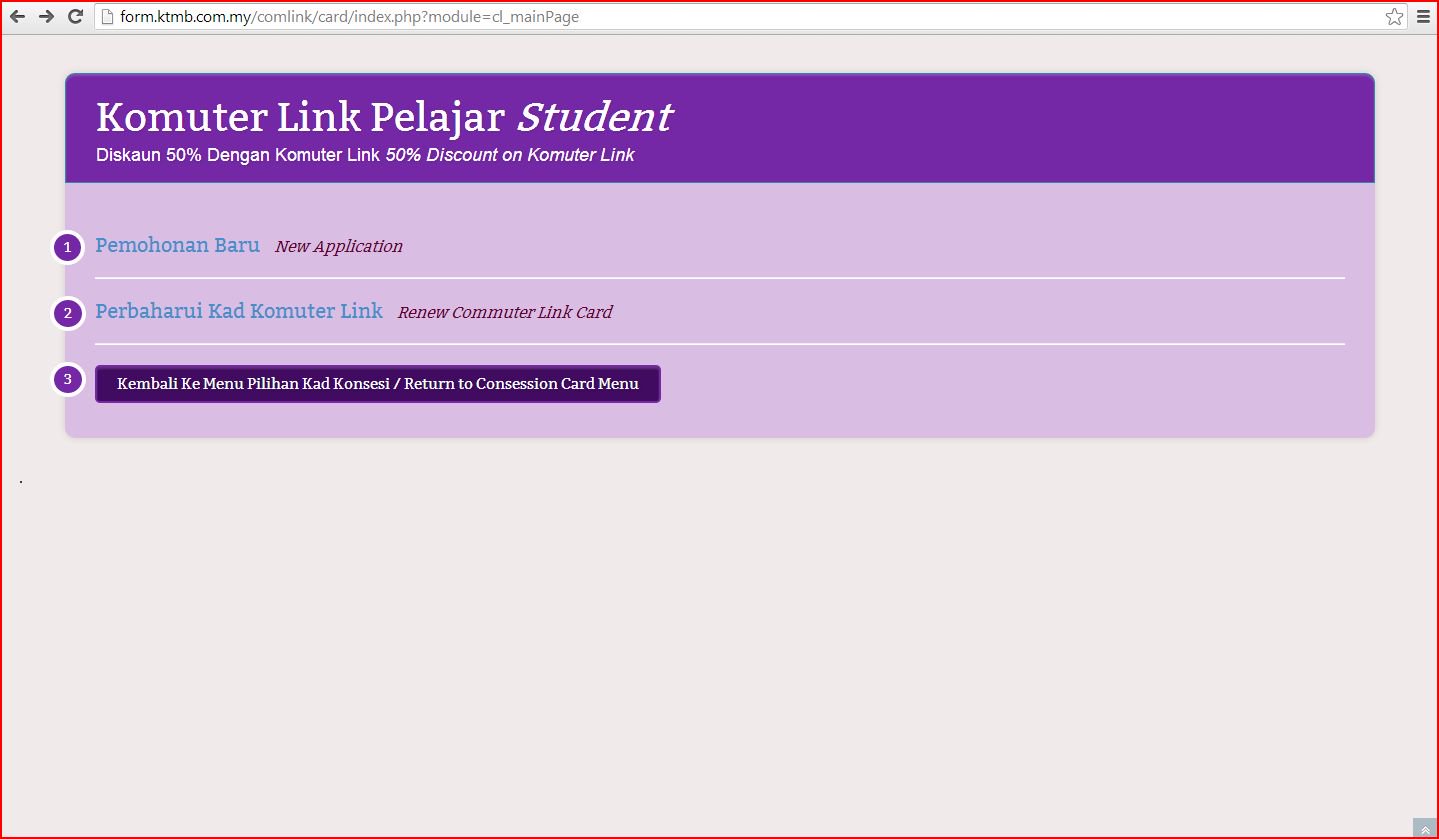Viewport: 1439px width, 839px height.
Task: Click the italic text "Renew Commuter Link Card"
Action: coord(505,312)
